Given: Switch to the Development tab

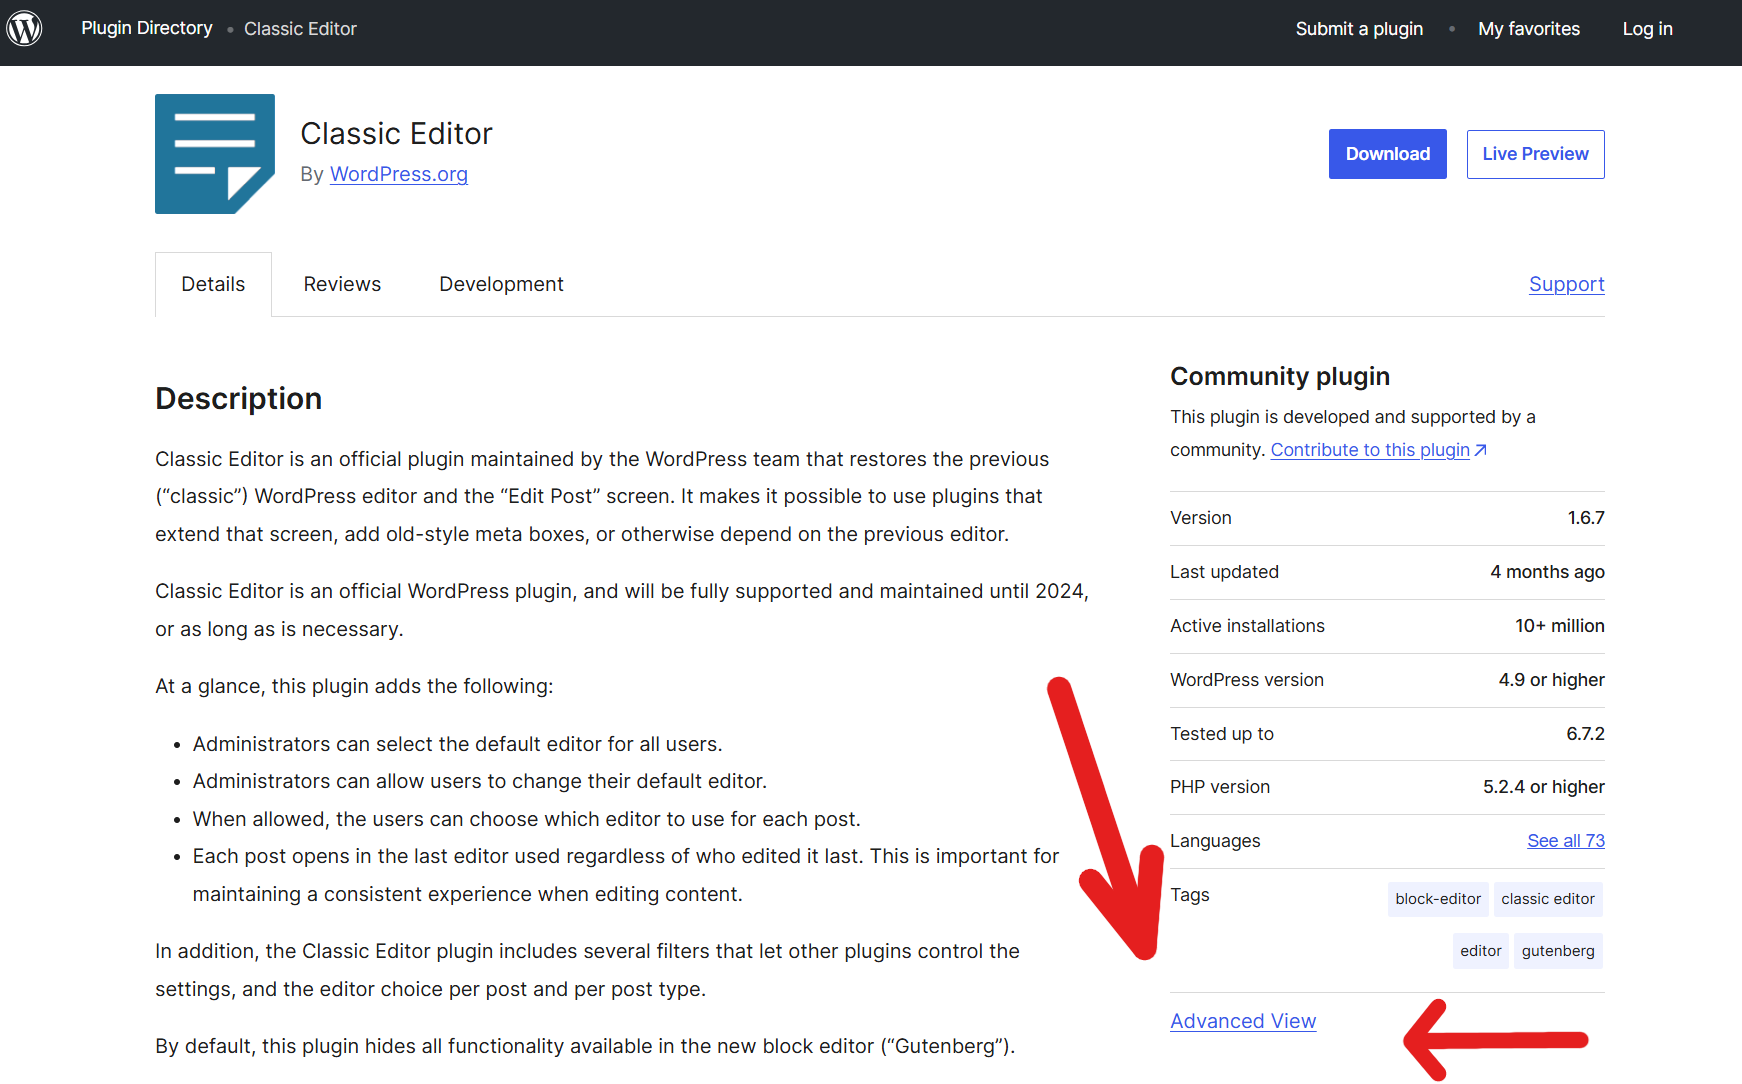Looking at the screenshot, I should pyautogui.click(x=501, y=284).
